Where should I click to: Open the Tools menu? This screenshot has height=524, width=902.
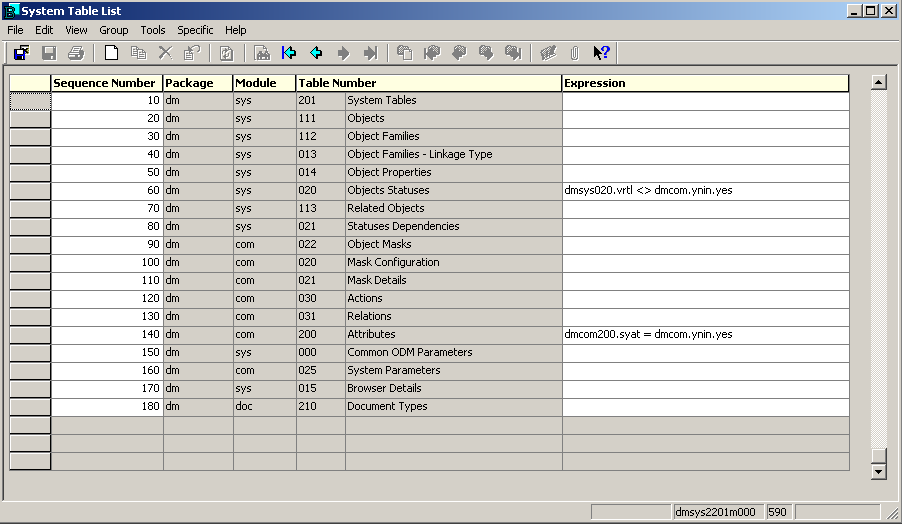tap(153, 30)
